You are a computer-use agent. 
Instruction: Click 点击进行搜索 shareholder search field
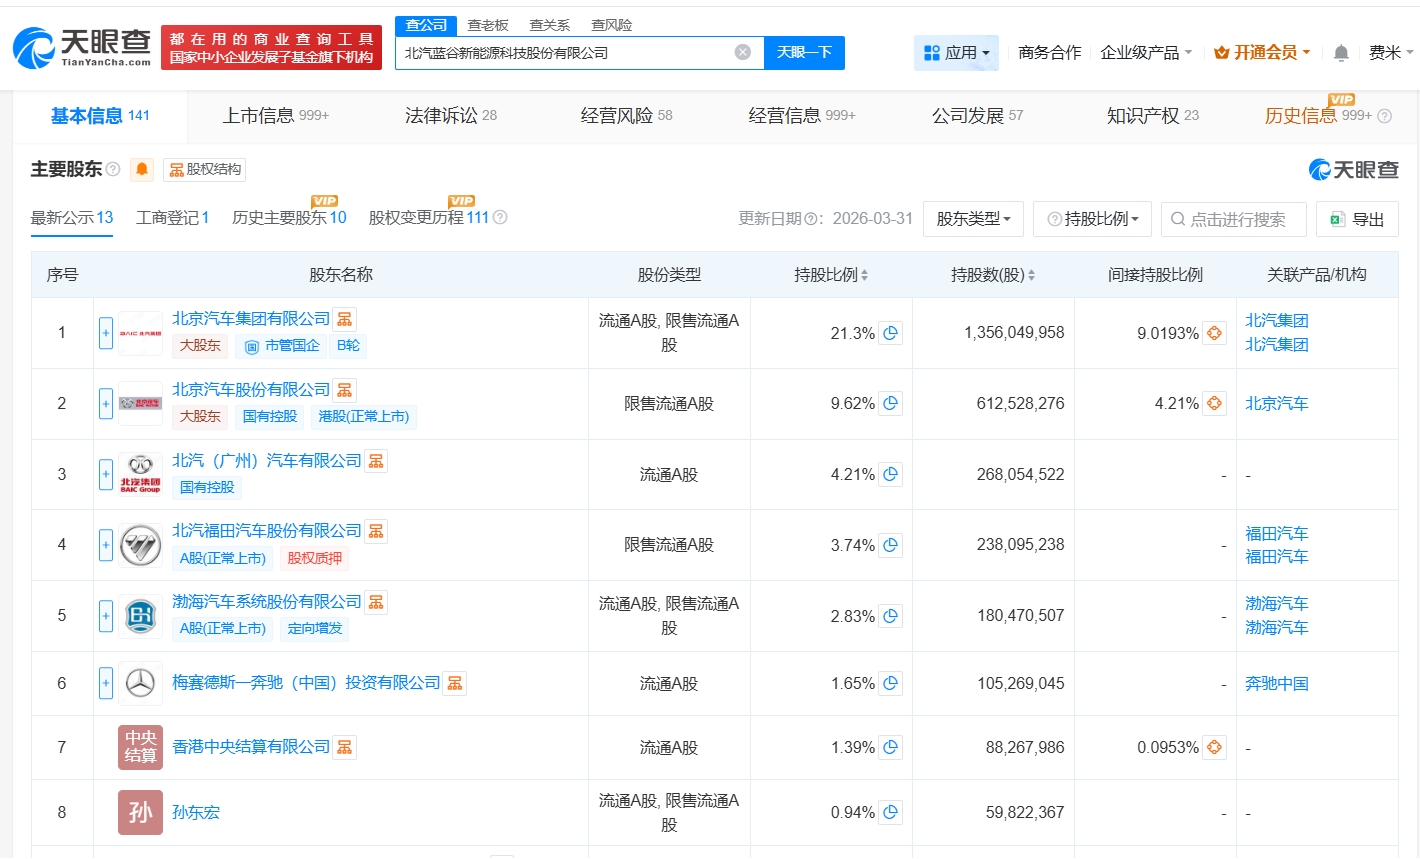[x=1234, y=219]
